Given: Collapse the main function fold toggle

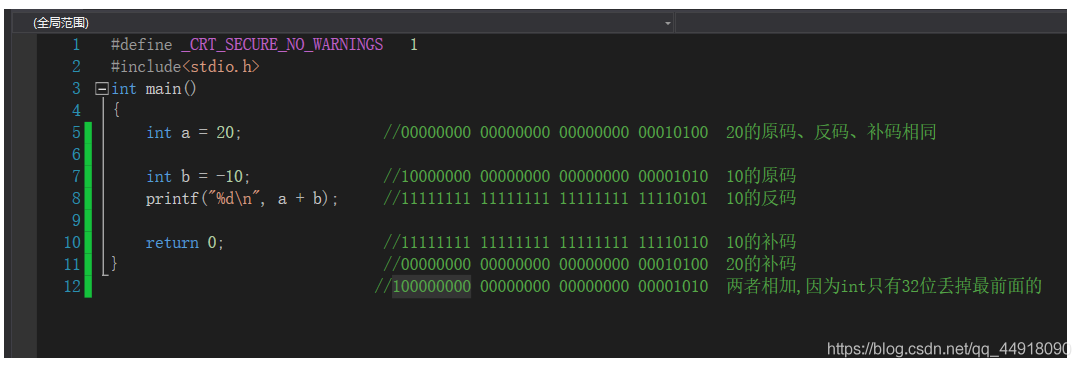Looking at the screenshot, I should (101, 89).
